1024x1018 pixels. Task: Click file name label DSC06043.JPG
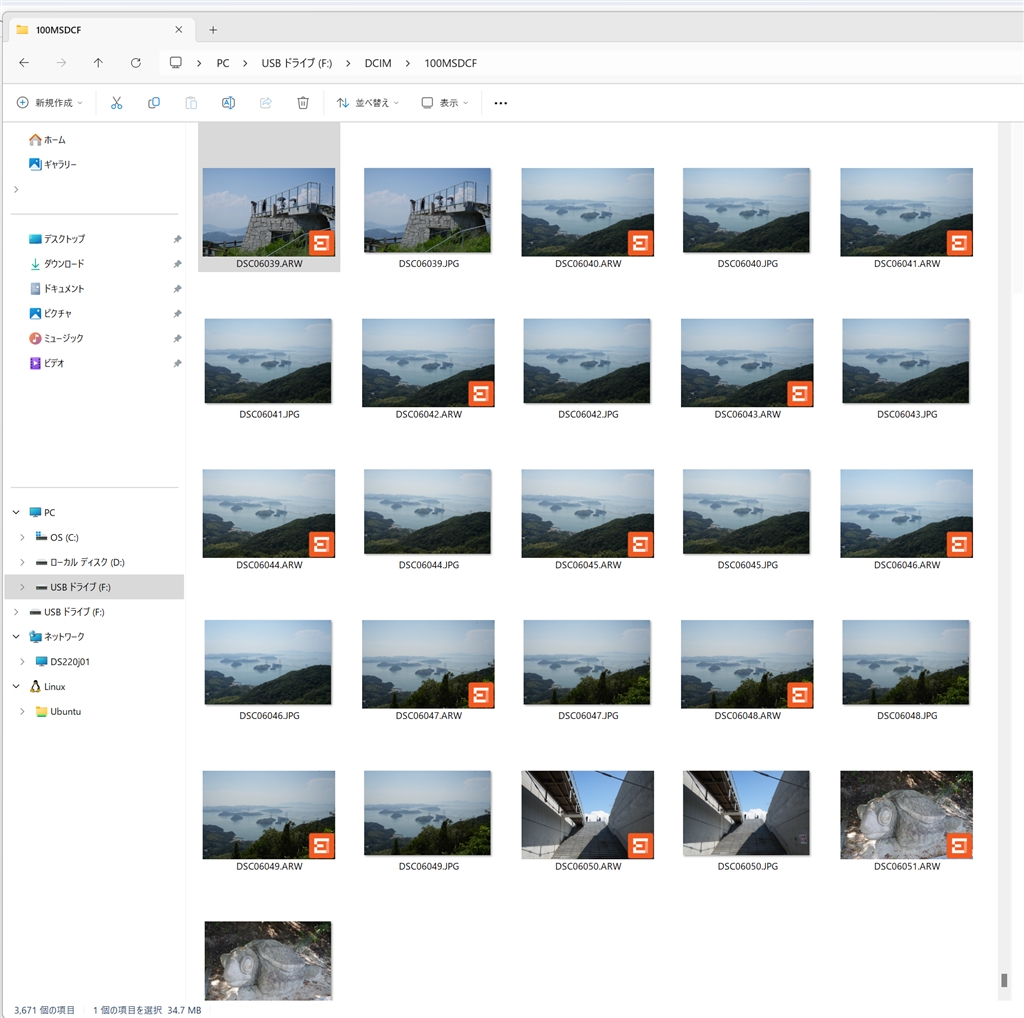pyautogui.click(x=906, y=414)
